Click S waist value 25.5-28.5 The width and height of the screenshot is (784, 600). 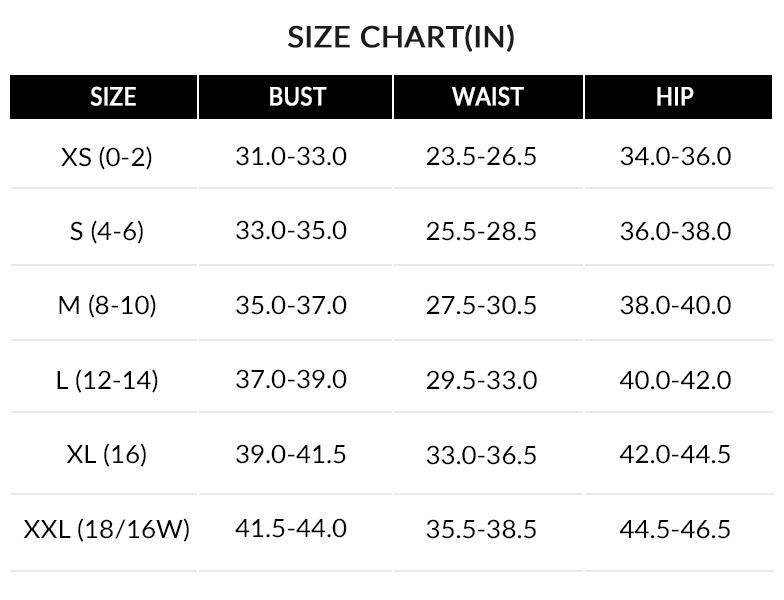pyautogui.click(x=481, y=231)
